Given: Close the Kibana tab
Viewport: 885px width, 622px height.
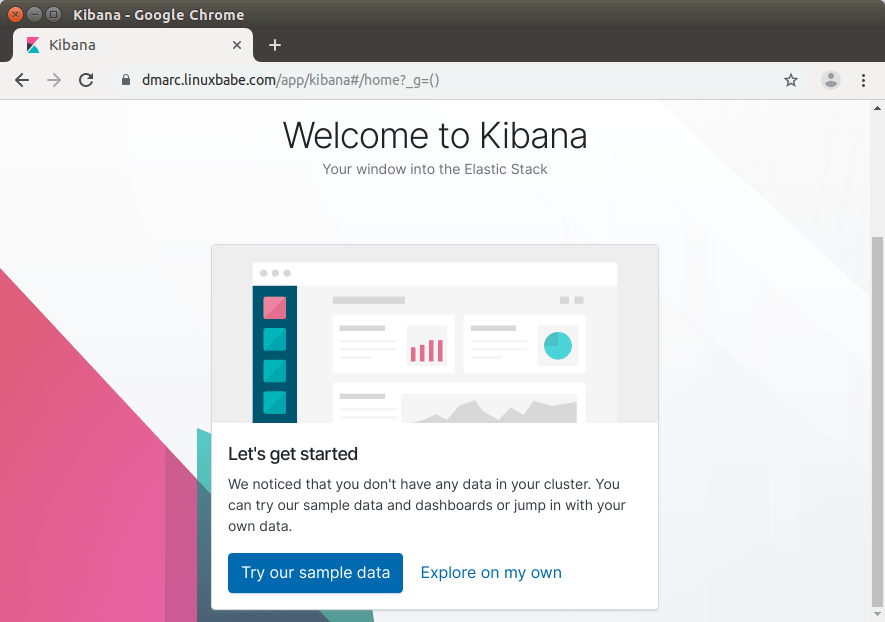Looking at the screenshot, I should (237, 45).
